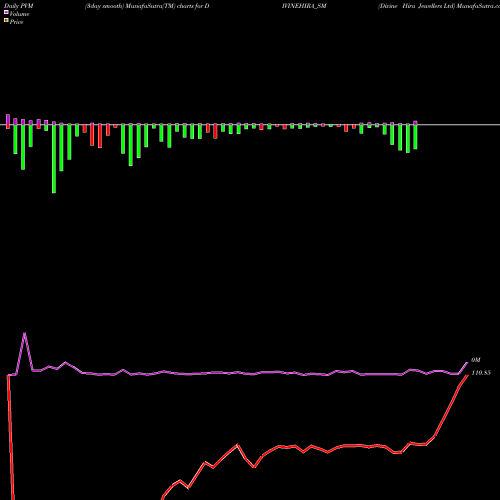Click the Volume legend color swatch
The height and width of the screenshot is (500, 500).
pyautogui.click(x=6, y=12)
